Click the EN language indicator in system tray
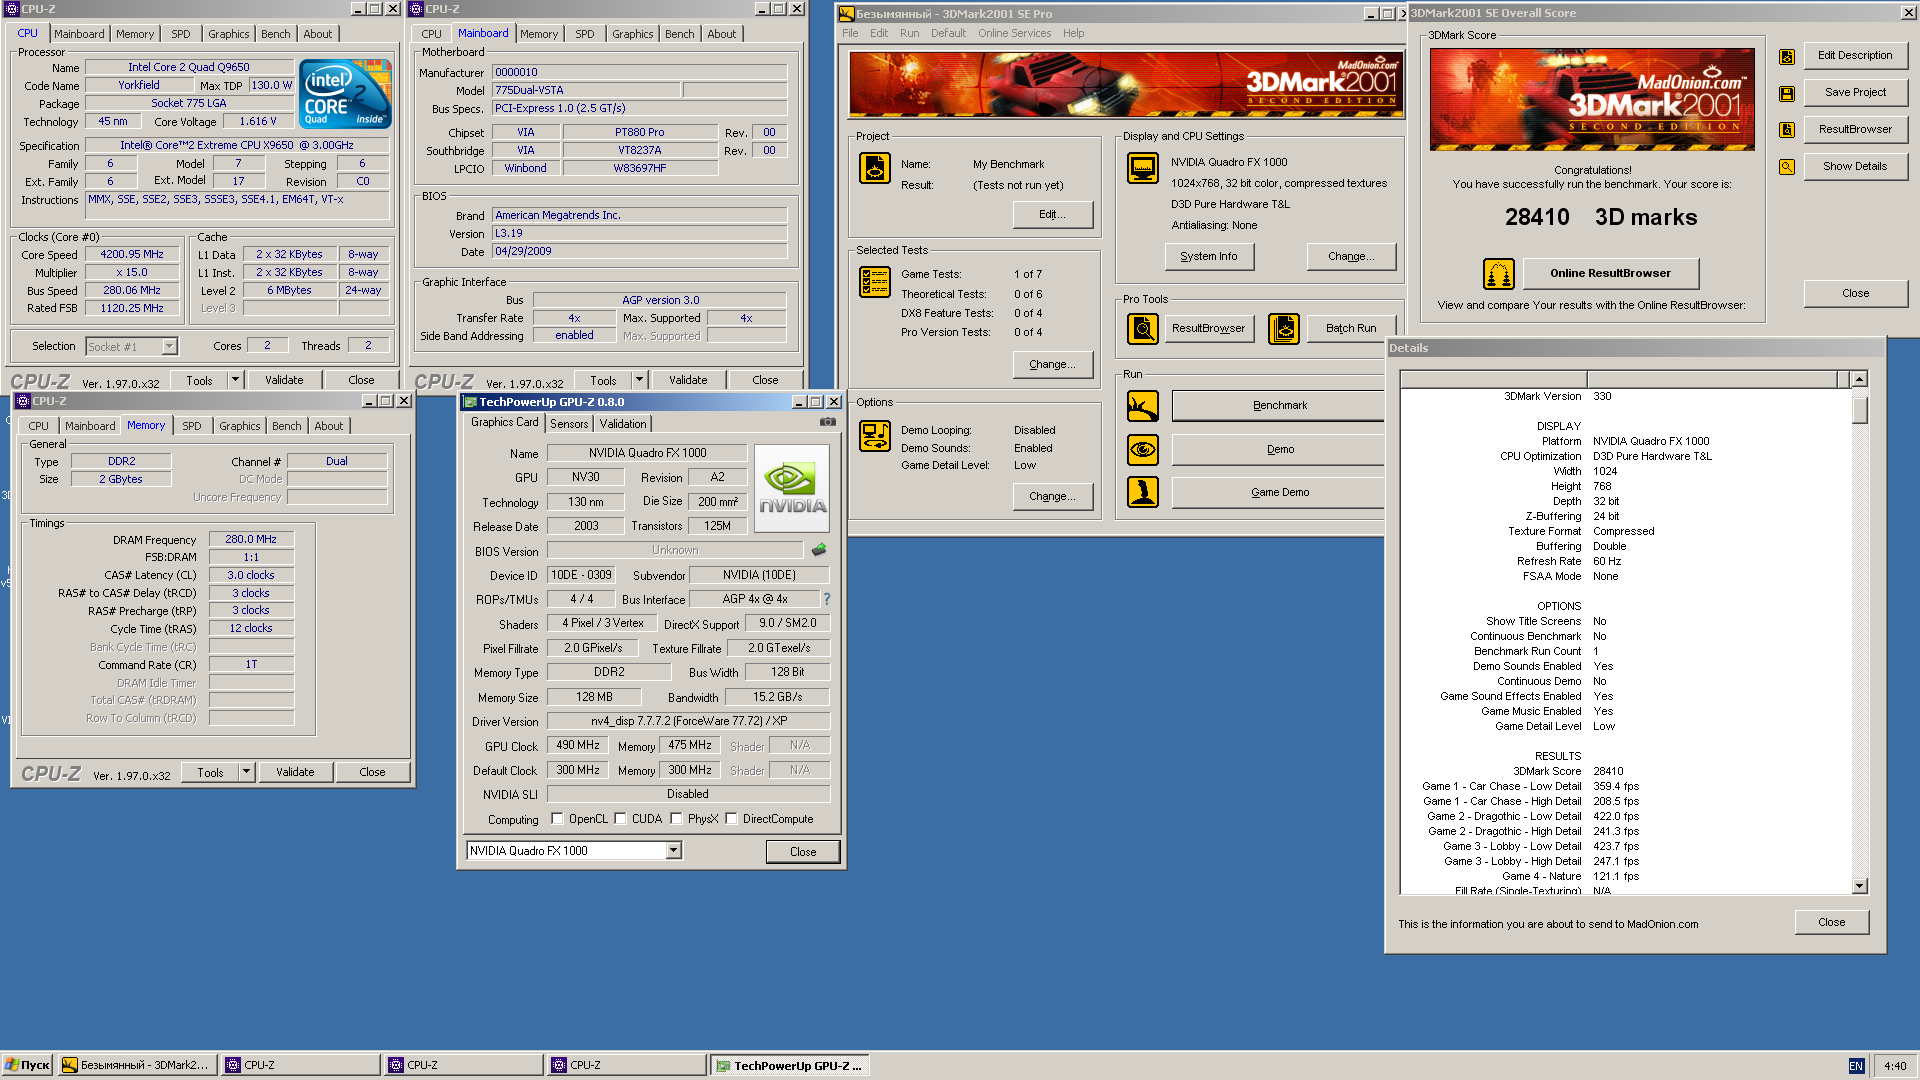The image size is (1920, 1080). (1856, 1066)
